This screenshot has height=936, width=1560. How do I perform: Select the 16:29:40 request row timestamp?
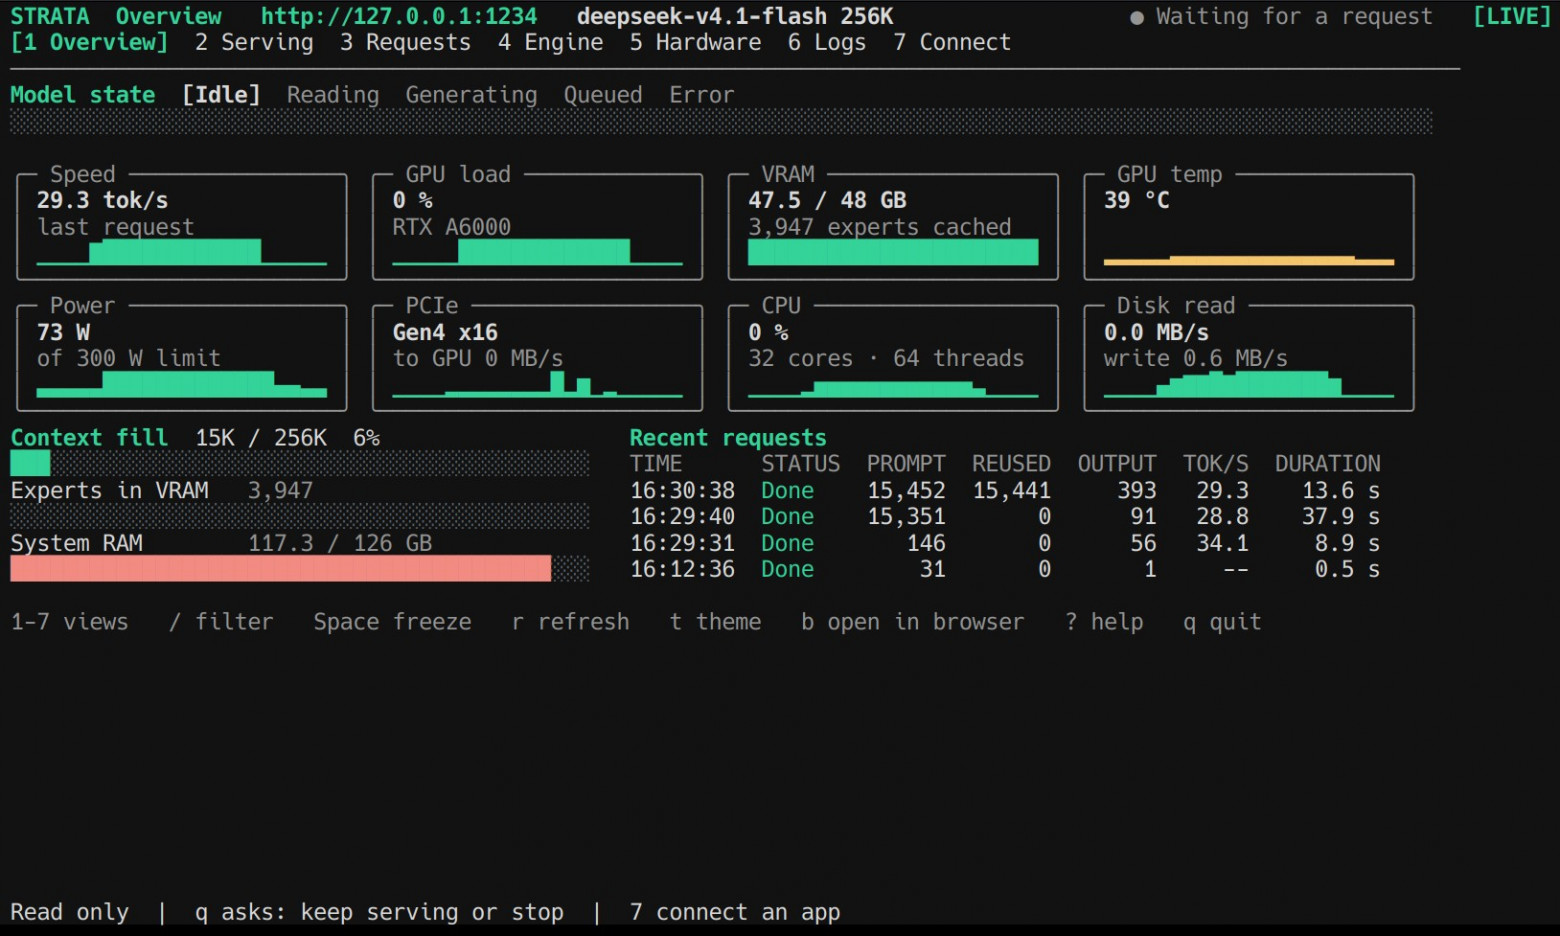pos(682,517)
